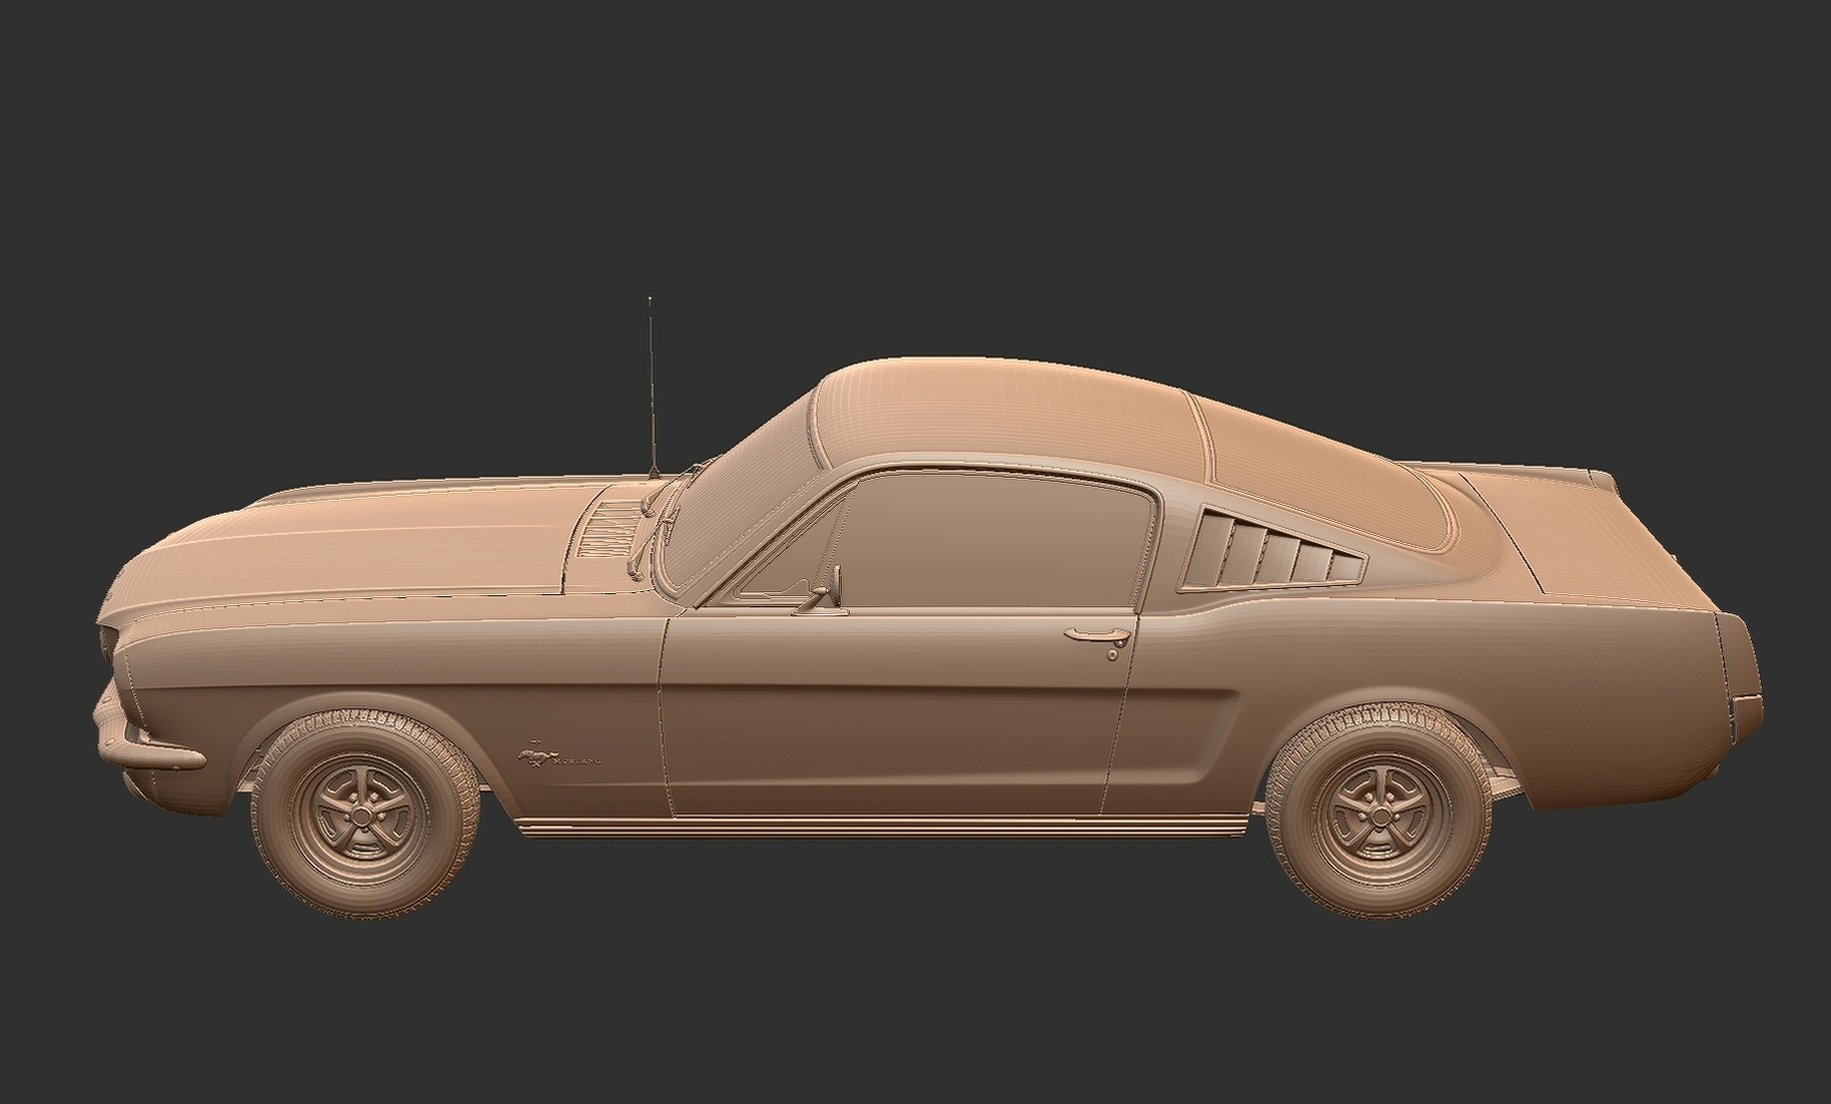Viewport: 1831px width, 1104px height.
Task: Click the driver door handle
Action: pyautogui.click(x=1096, y=634)
